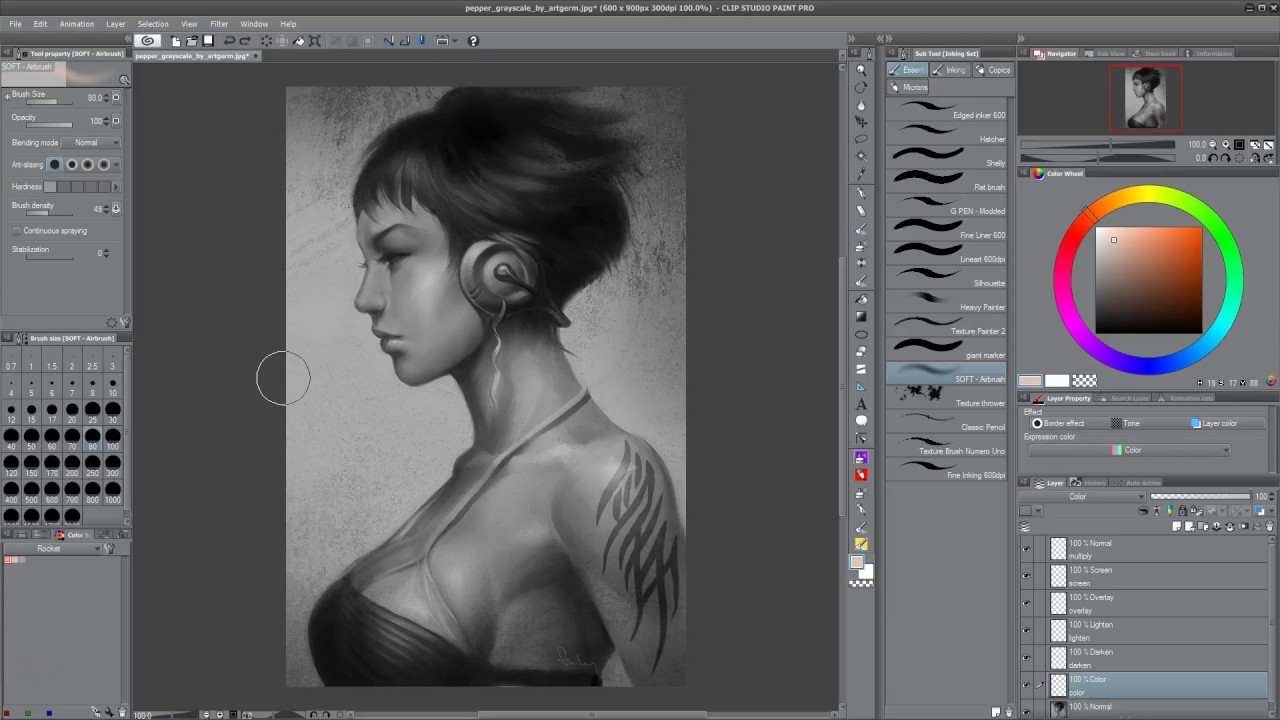Screen dimensions: 1280x720
Task: Open the Clip Studio spiral launcher icon
Action: (148, 41)
